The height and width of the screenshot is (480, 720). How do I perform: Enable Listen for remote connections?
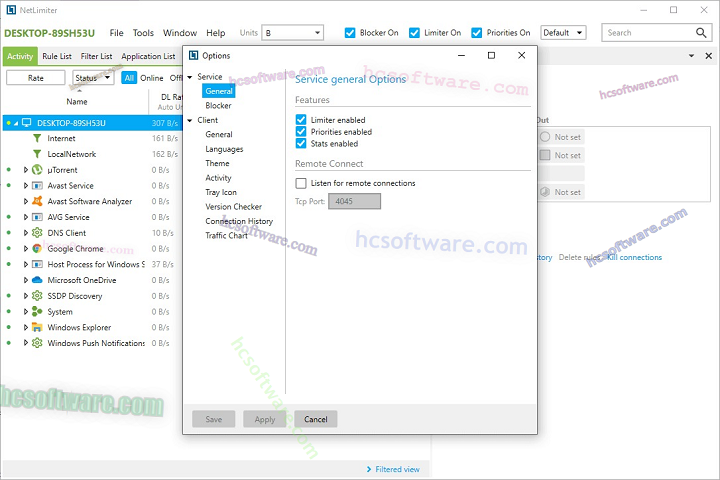pyautogui.click(x=301, y=183)
